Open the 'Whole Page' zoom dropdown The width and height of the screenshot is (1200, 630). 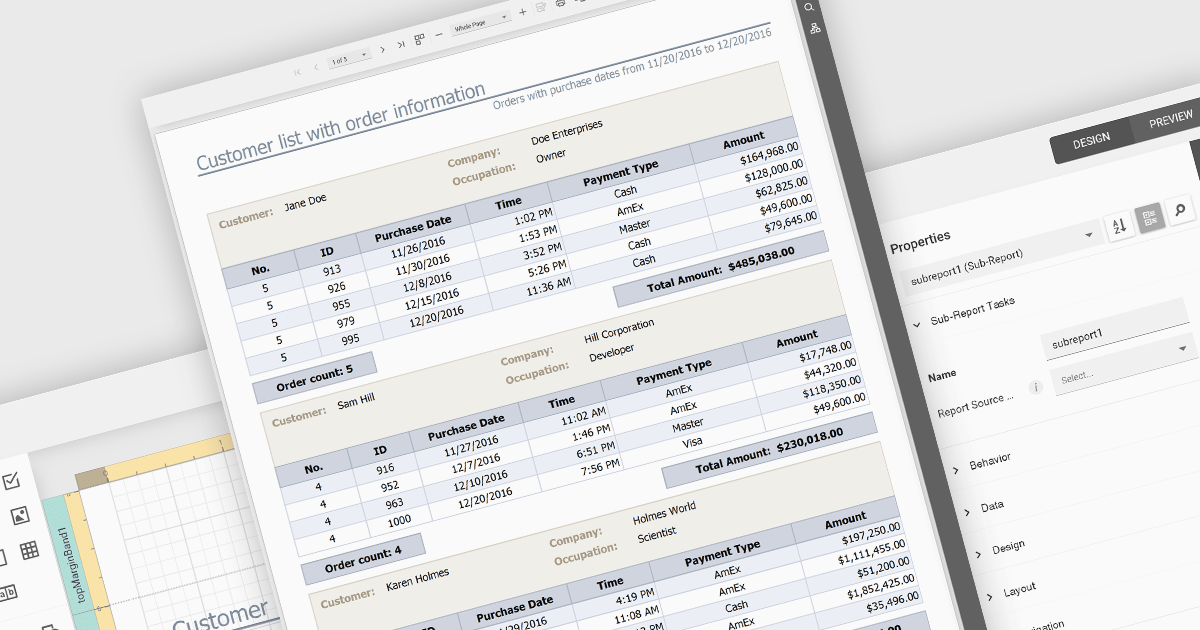tap(481, 24)
